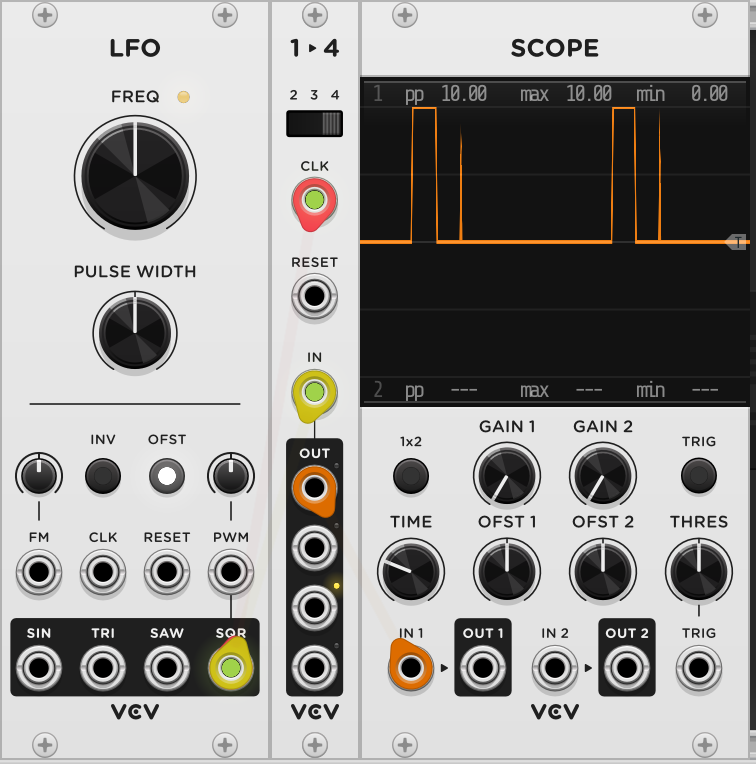The width and height of the screenshot is (756, 764).
Task: Click the trigger threshold T marker on scope
Action: [x=736, y=242]
